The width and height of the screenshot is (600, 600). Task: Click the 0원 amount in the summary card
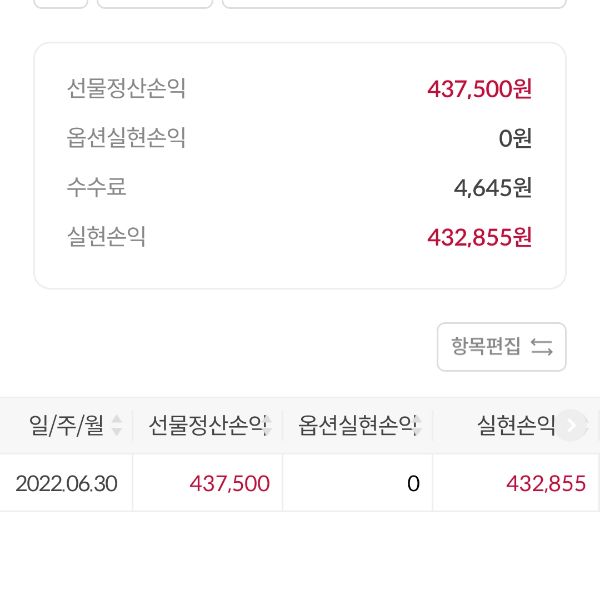point(515,138)
